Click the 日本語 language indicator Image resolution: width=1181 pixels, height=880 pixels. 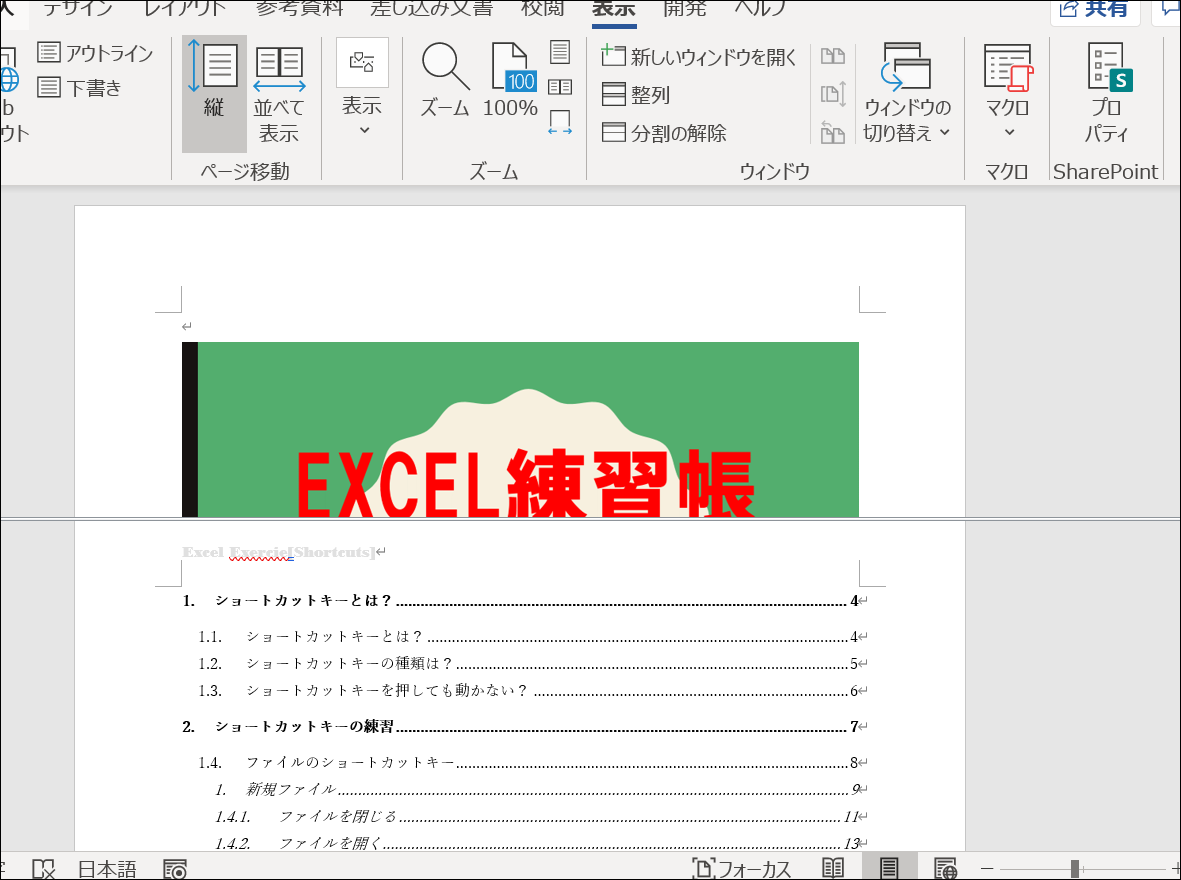(x=107, y=869)
